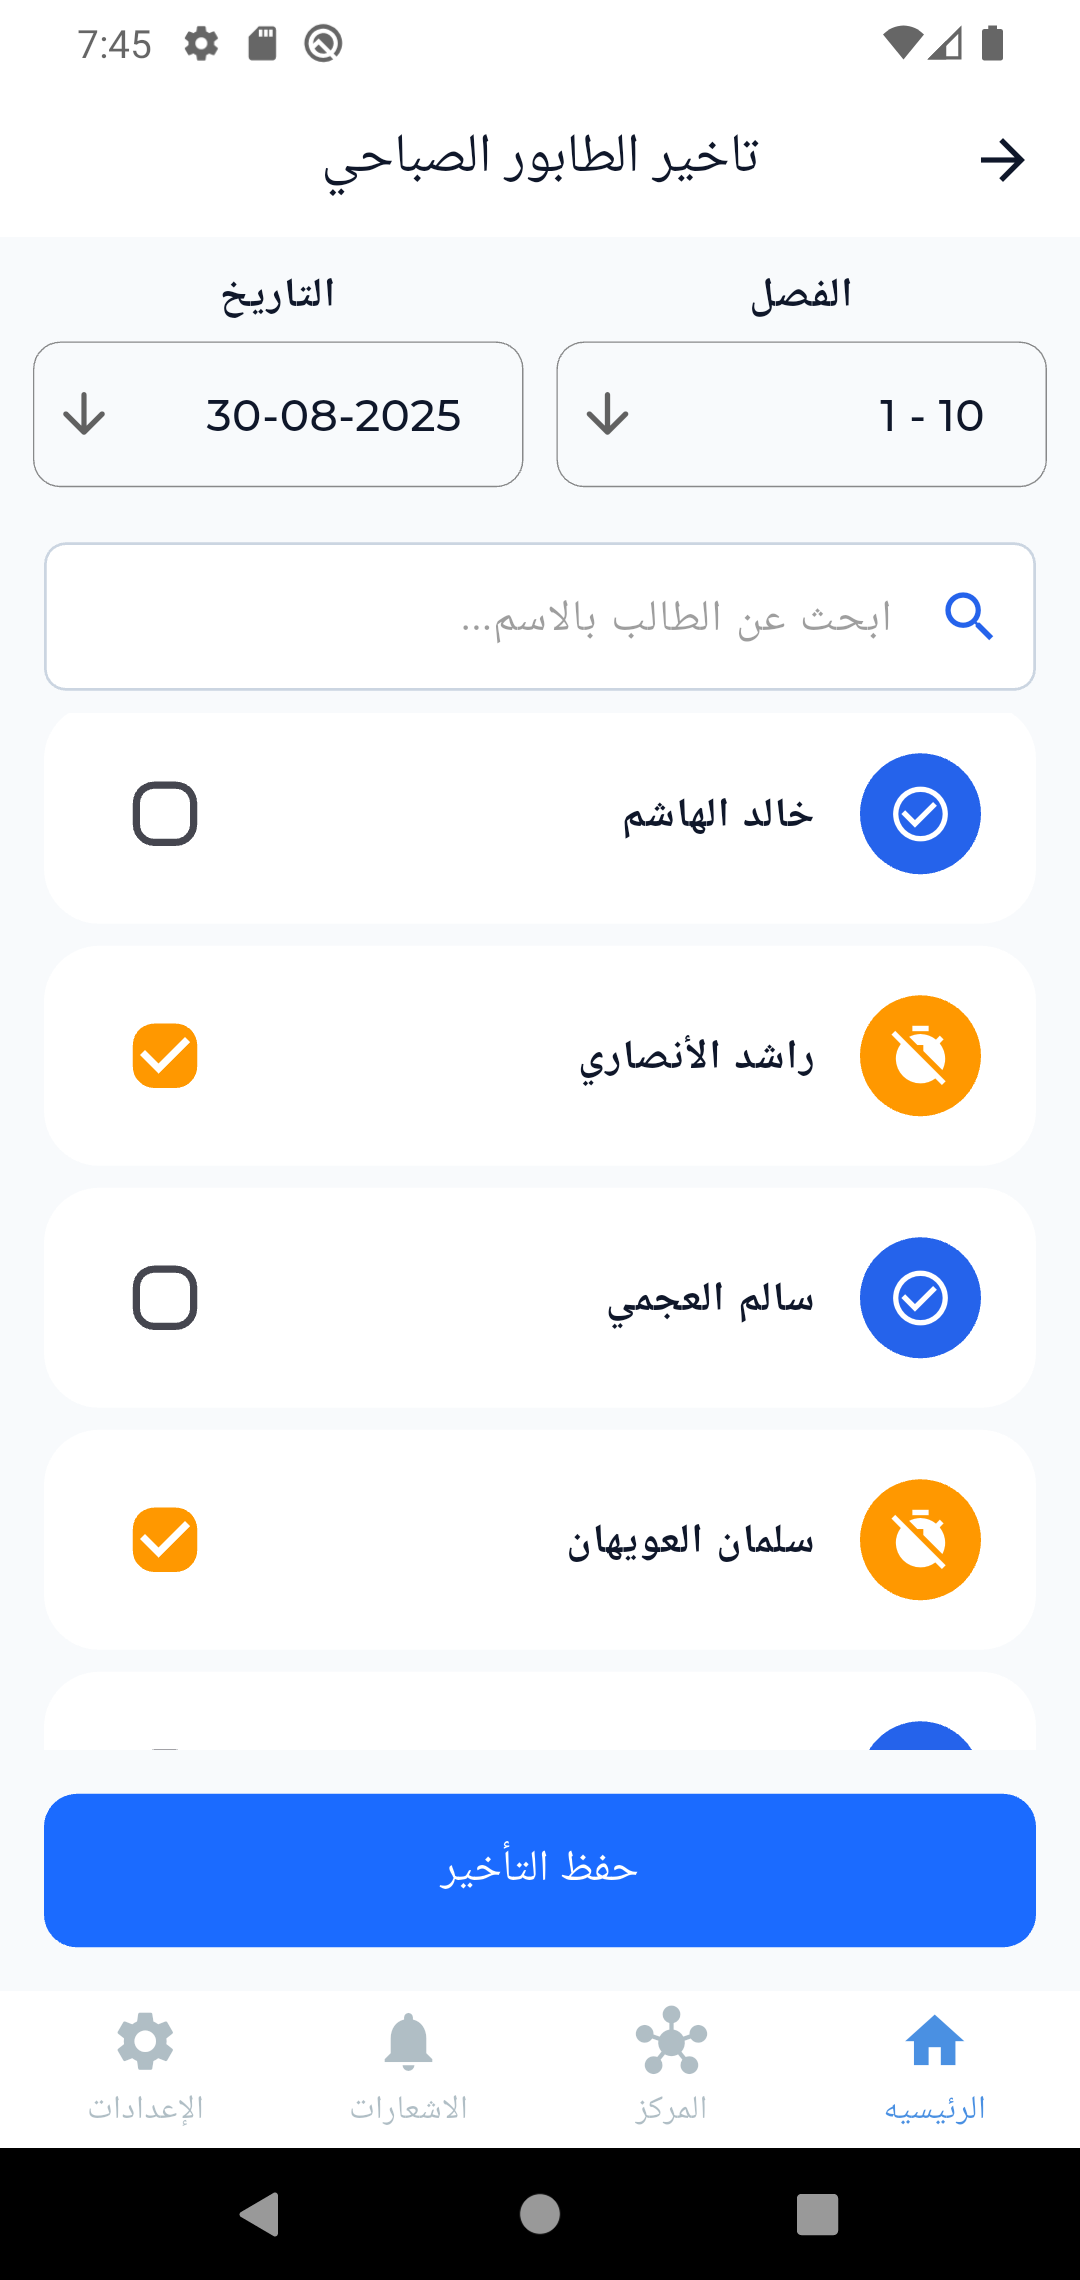Tap blue check icon beside سالم العجمي
The width and height of the screenshot is (1080, 2280).
(920, 1298)
